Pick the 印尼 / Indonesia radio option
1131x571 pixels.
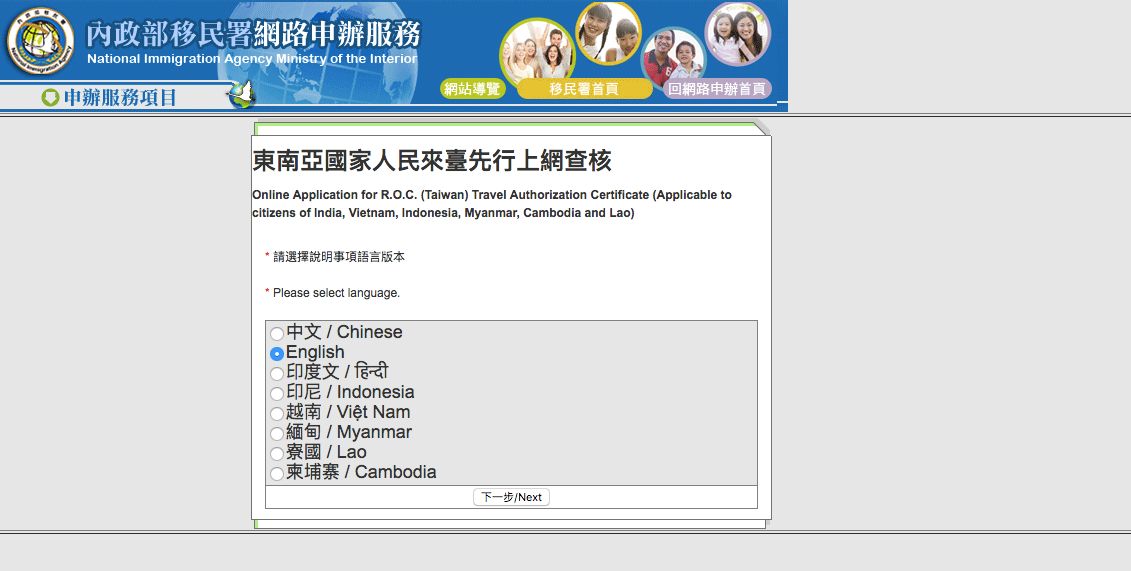(x=277, y=394)
